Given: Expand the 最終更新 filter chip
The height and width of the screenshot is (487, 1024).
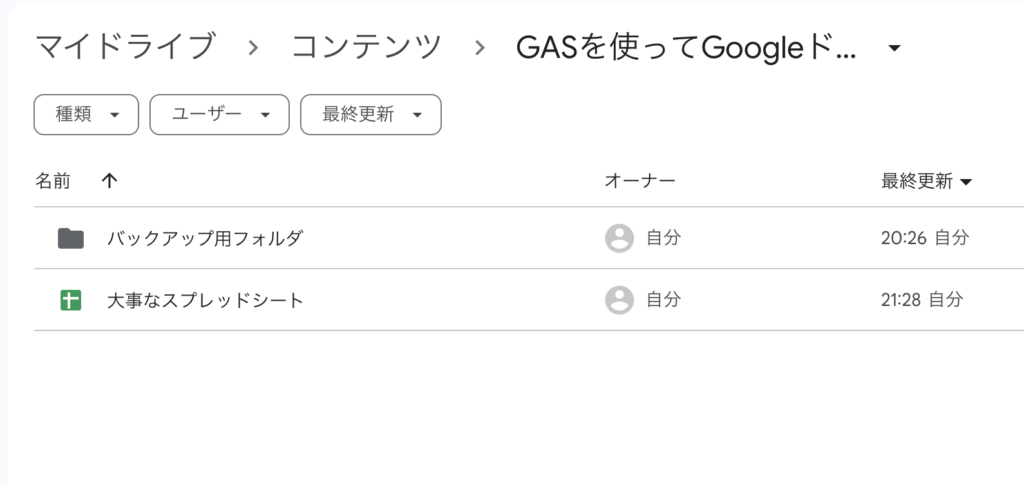Looking at the screenshot, I should point(370,115).
